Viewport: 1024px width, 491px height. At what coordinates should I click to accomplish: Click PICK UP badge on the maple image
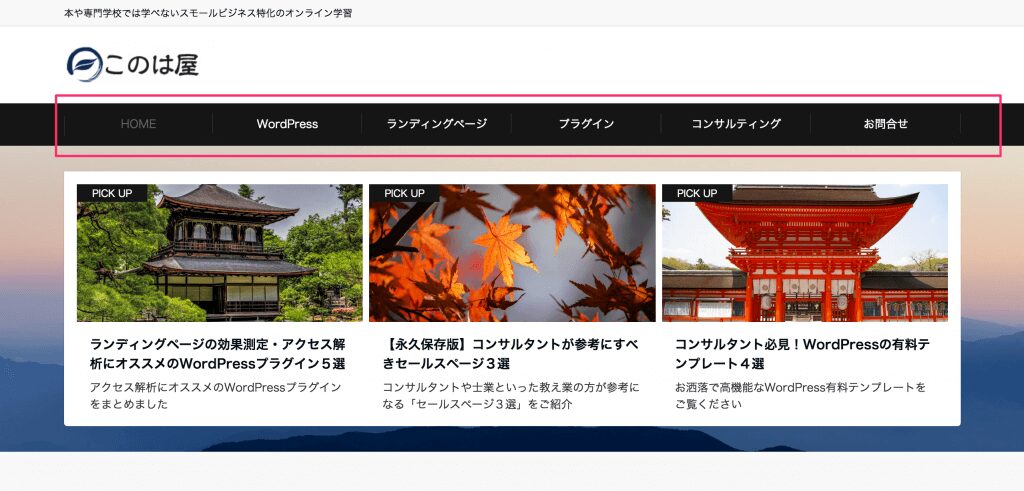pyautogui.click(x=404, y=193)
